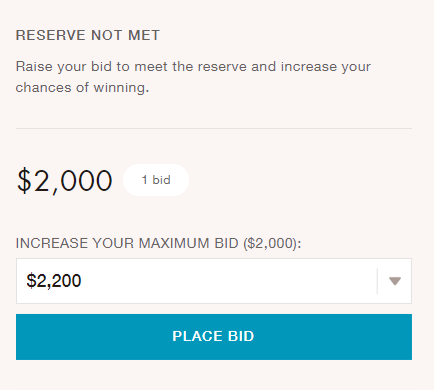
Task: Open the maximum bid dropdown arrow
Action: coord(395,281)
